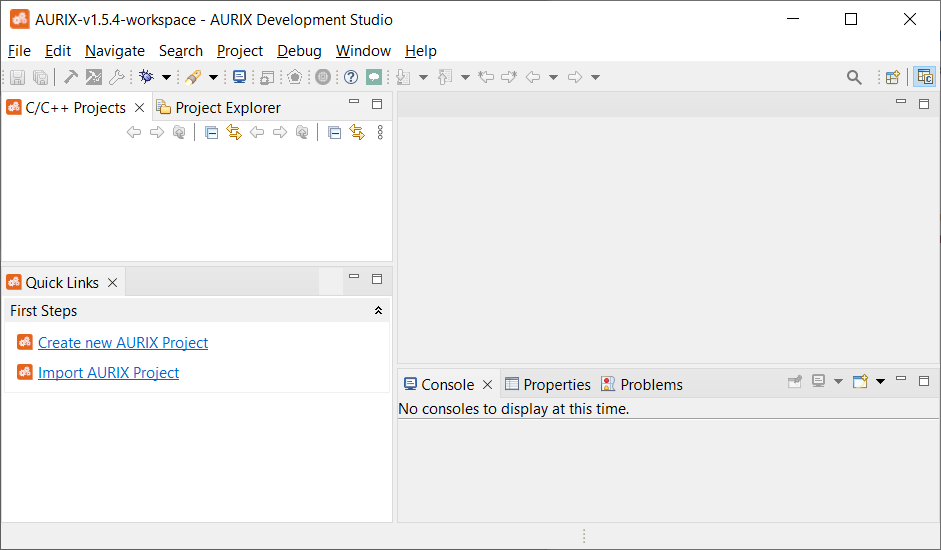Click the magnifier search icon
This screenshot has height=550, width=941.
coord(854,77)
